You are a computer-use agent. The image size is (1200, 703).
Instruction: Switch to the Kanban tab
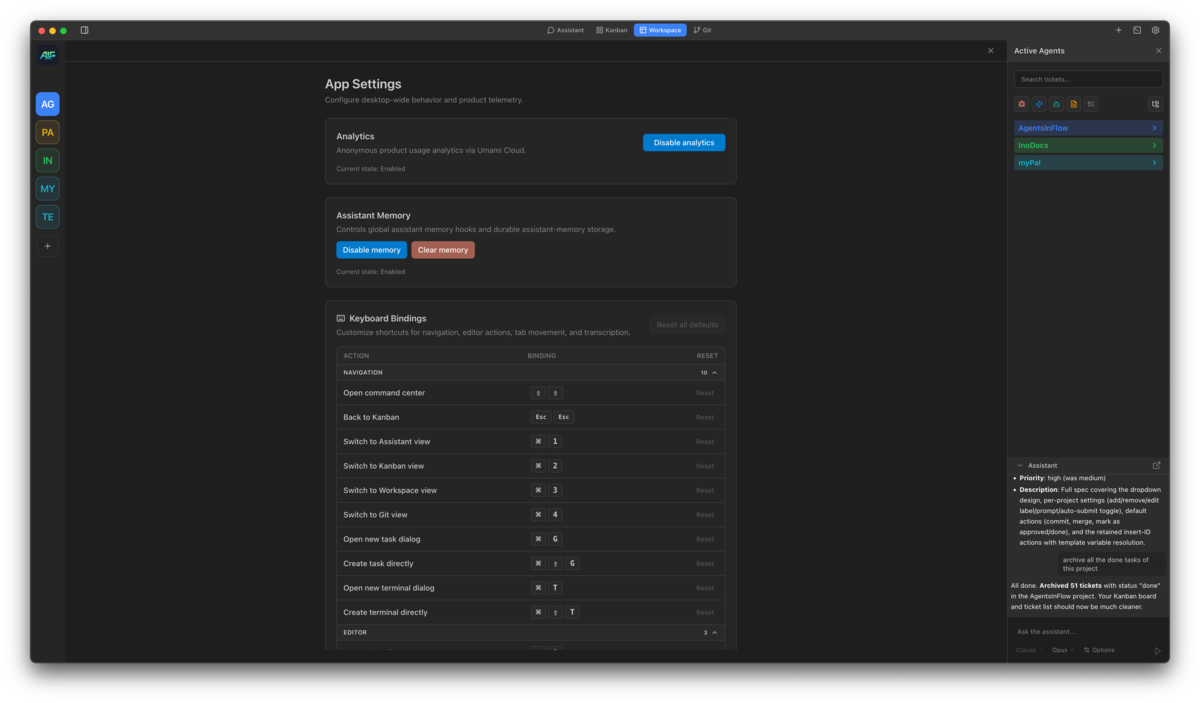tap(611, 30)
